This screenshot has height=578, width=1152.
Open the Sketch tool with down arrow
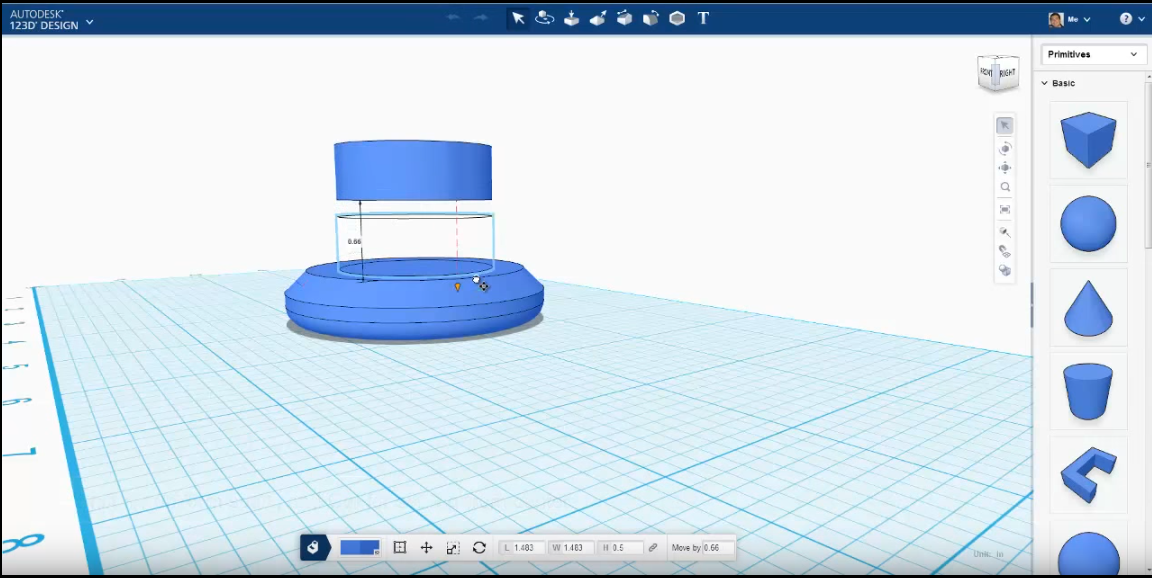(571, 18)
